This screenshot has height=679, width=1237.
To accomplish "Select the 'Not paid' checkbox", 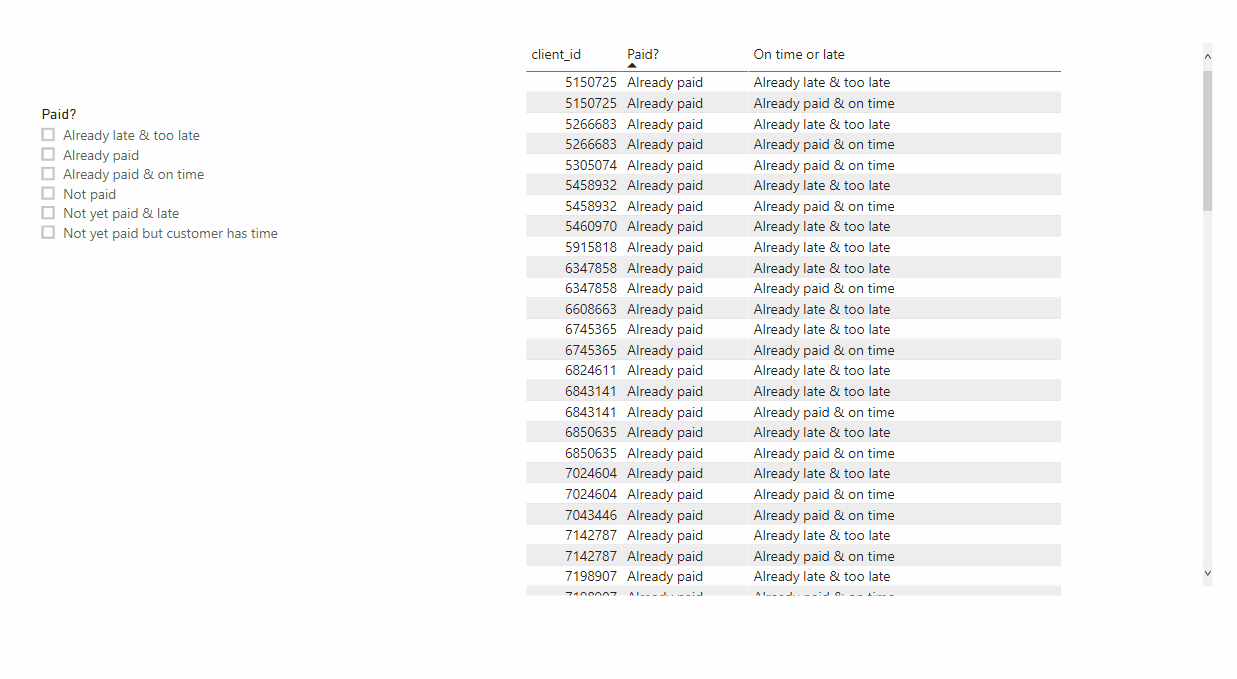I will 48,193.
